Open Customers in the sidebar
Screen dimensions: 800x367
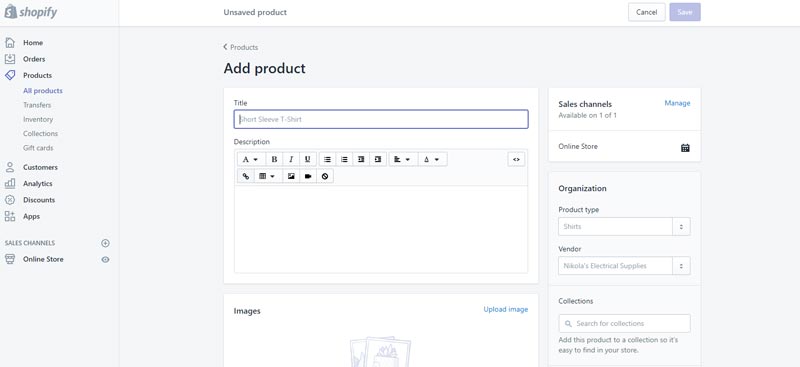point(40,167)
